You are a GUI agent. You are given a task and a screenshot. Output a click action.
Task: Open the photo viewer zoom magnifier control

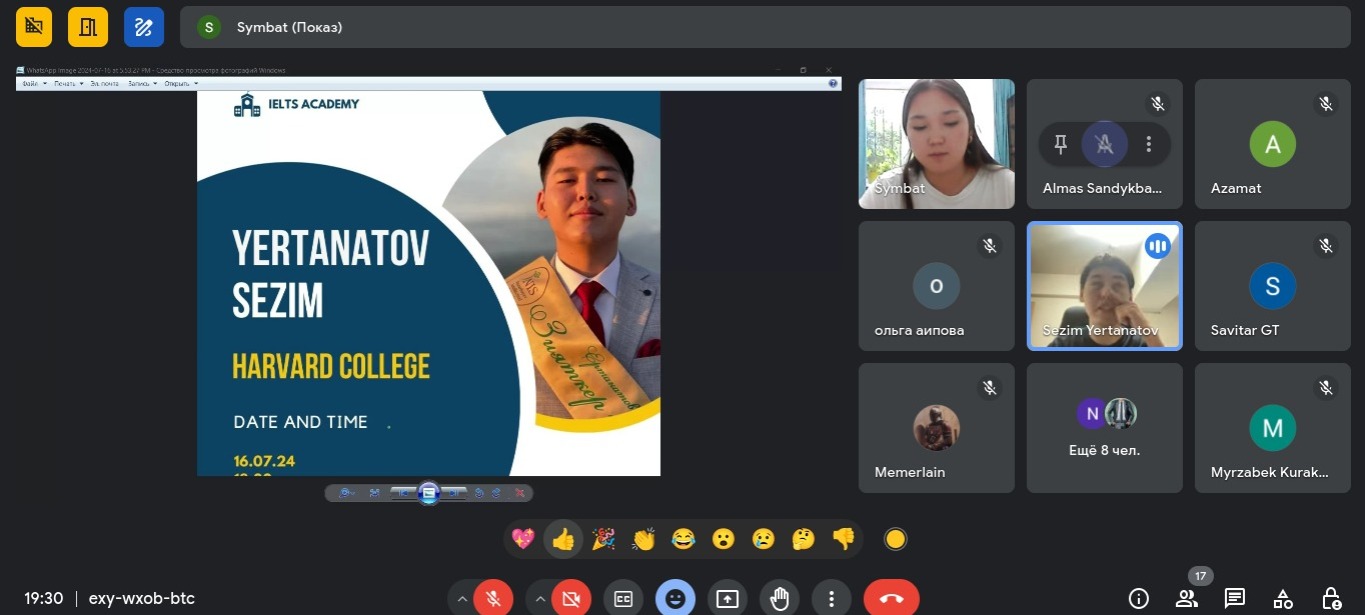pos(348,493)
